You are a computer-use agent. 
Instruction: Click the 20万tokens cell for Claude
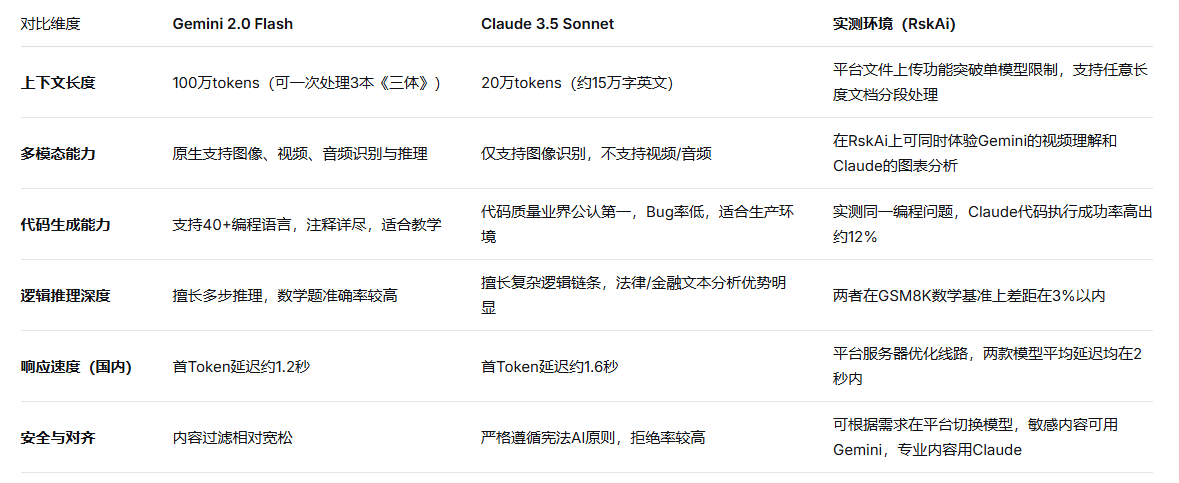click(x=577, y=83)
